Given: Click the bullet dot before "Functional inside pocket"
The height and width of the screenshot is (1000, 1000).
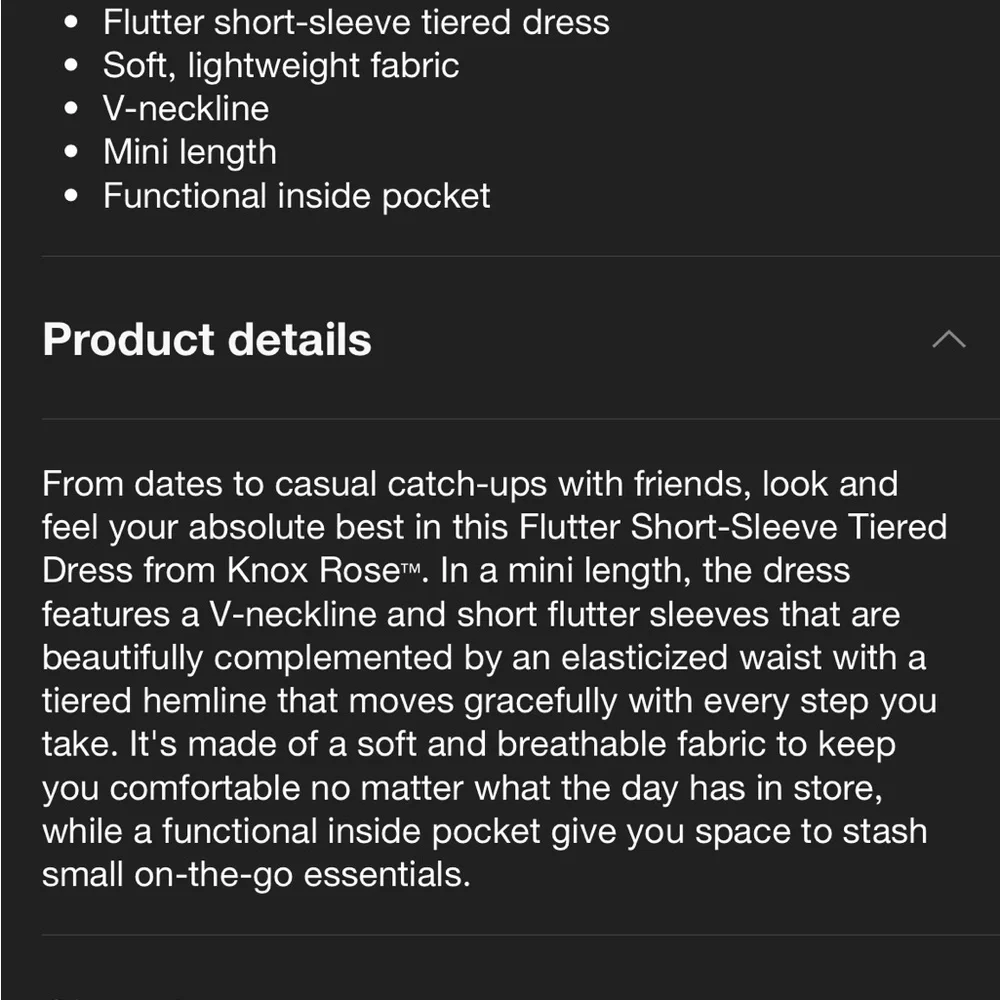Looking at the screenshot, I should pyautogui.click(x=70, y=197).
